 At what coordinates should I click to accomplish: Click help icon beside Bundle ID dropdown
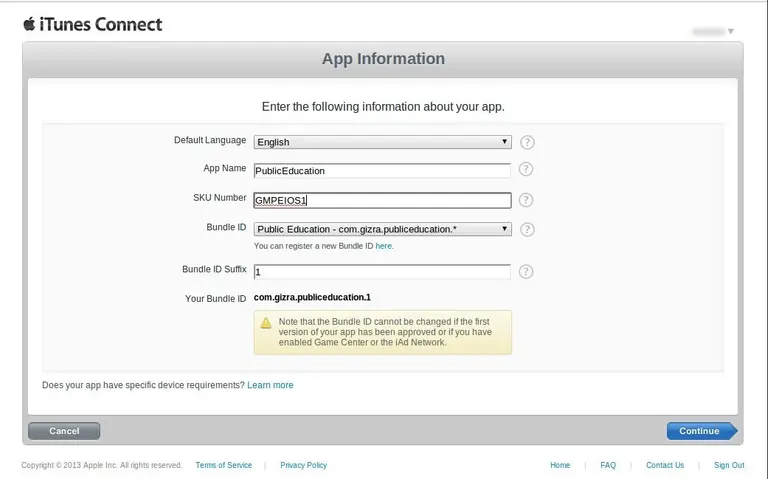527,230
